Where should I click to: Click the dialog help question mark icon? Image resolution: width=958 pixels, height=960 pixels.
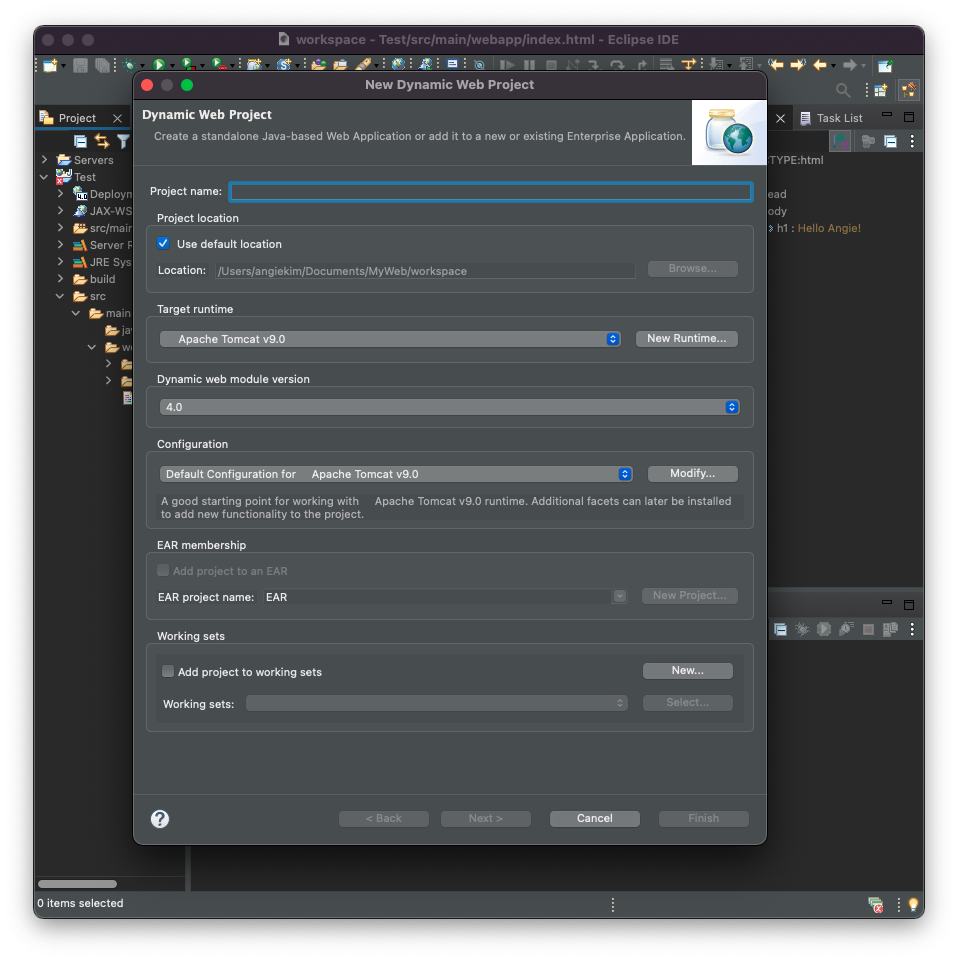[160, 819]
